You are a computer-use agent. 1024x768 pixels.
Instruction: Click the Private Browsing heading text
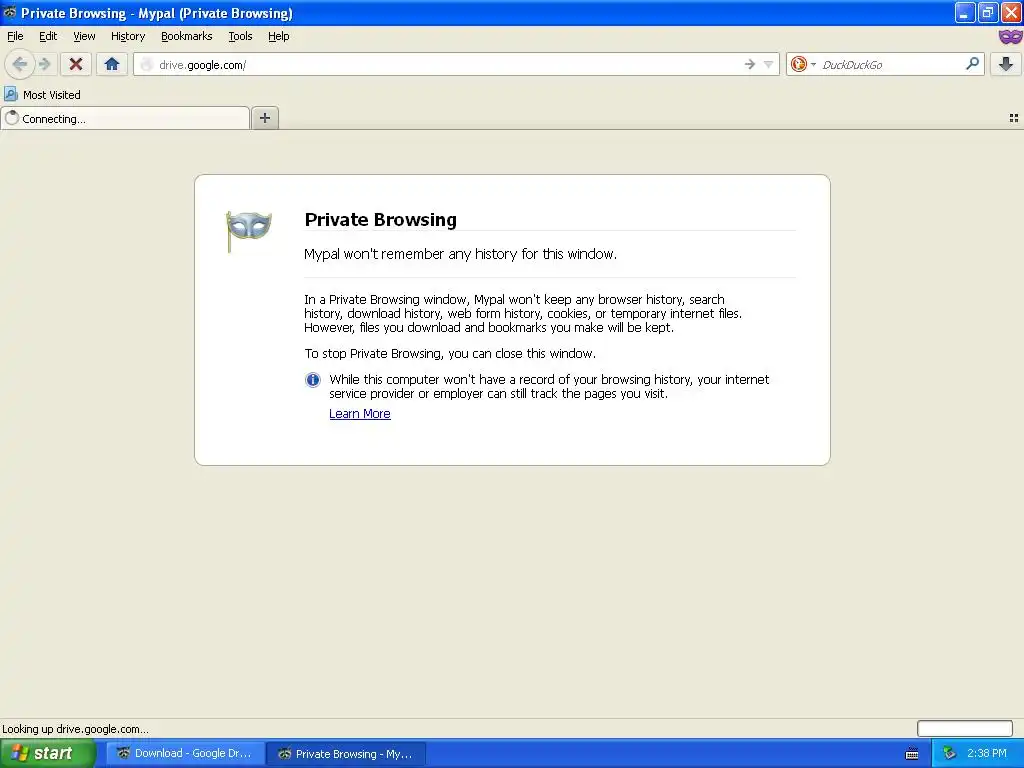(x=381, y=219)
